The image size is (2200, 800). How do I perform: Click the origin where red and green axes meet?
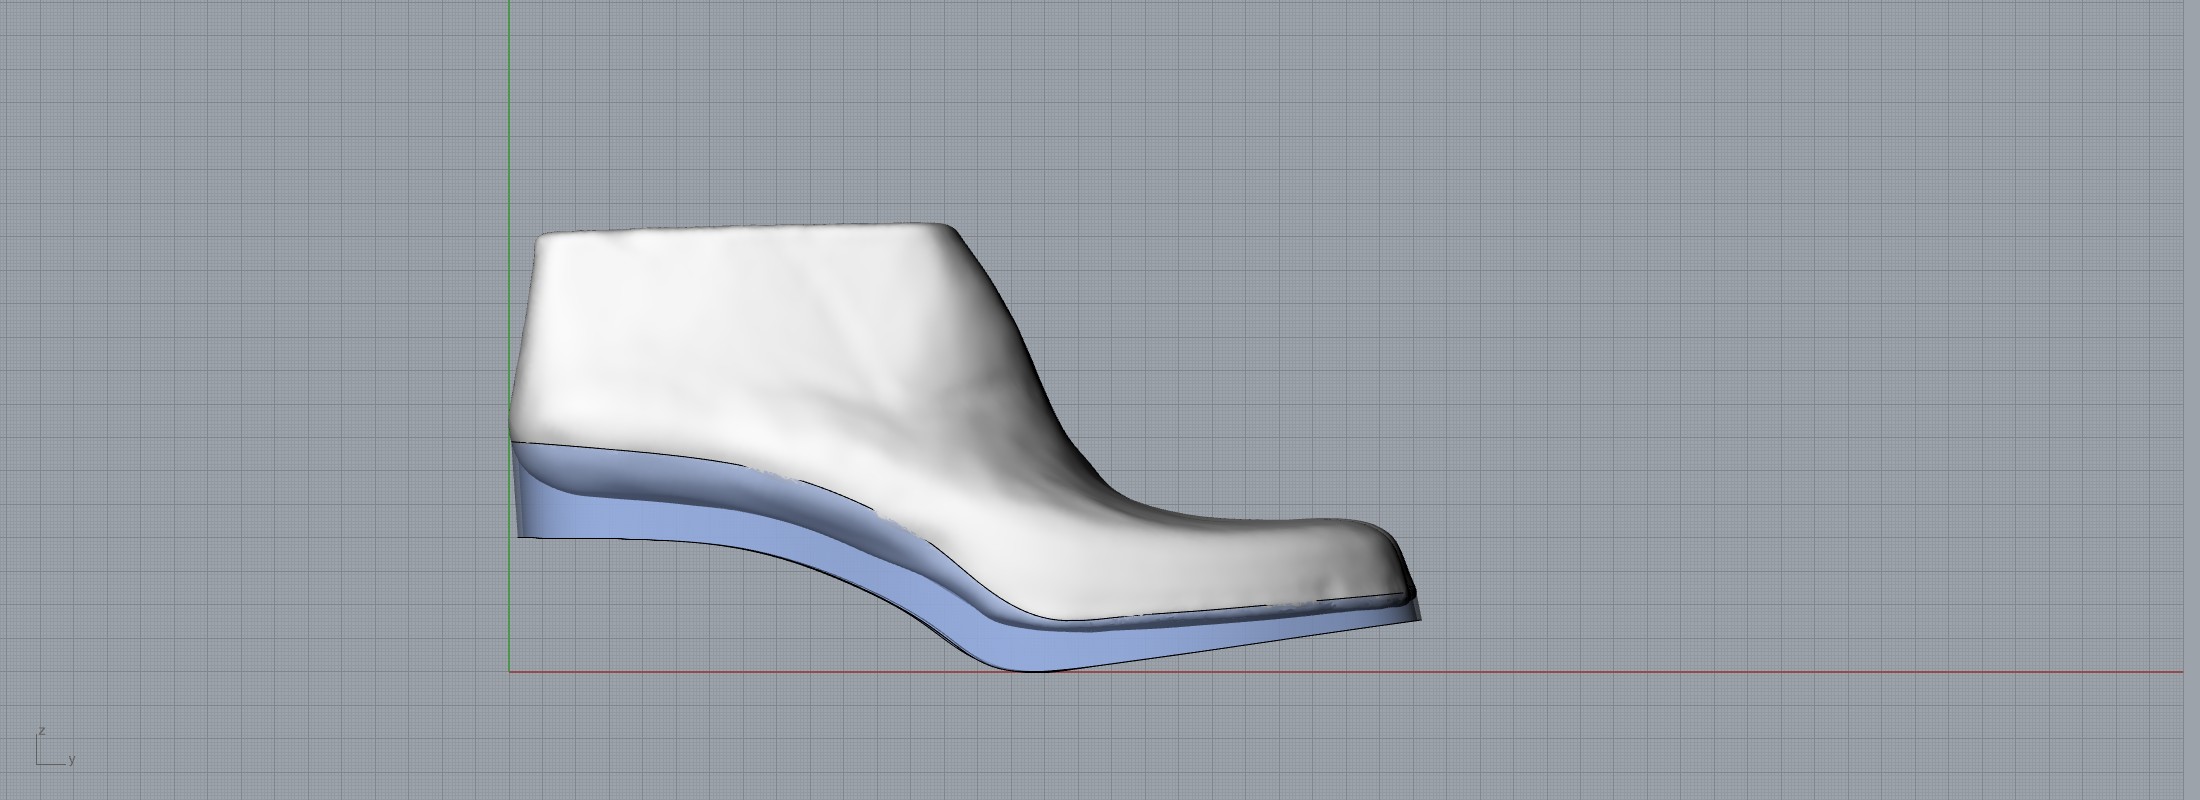click(509, 672)
